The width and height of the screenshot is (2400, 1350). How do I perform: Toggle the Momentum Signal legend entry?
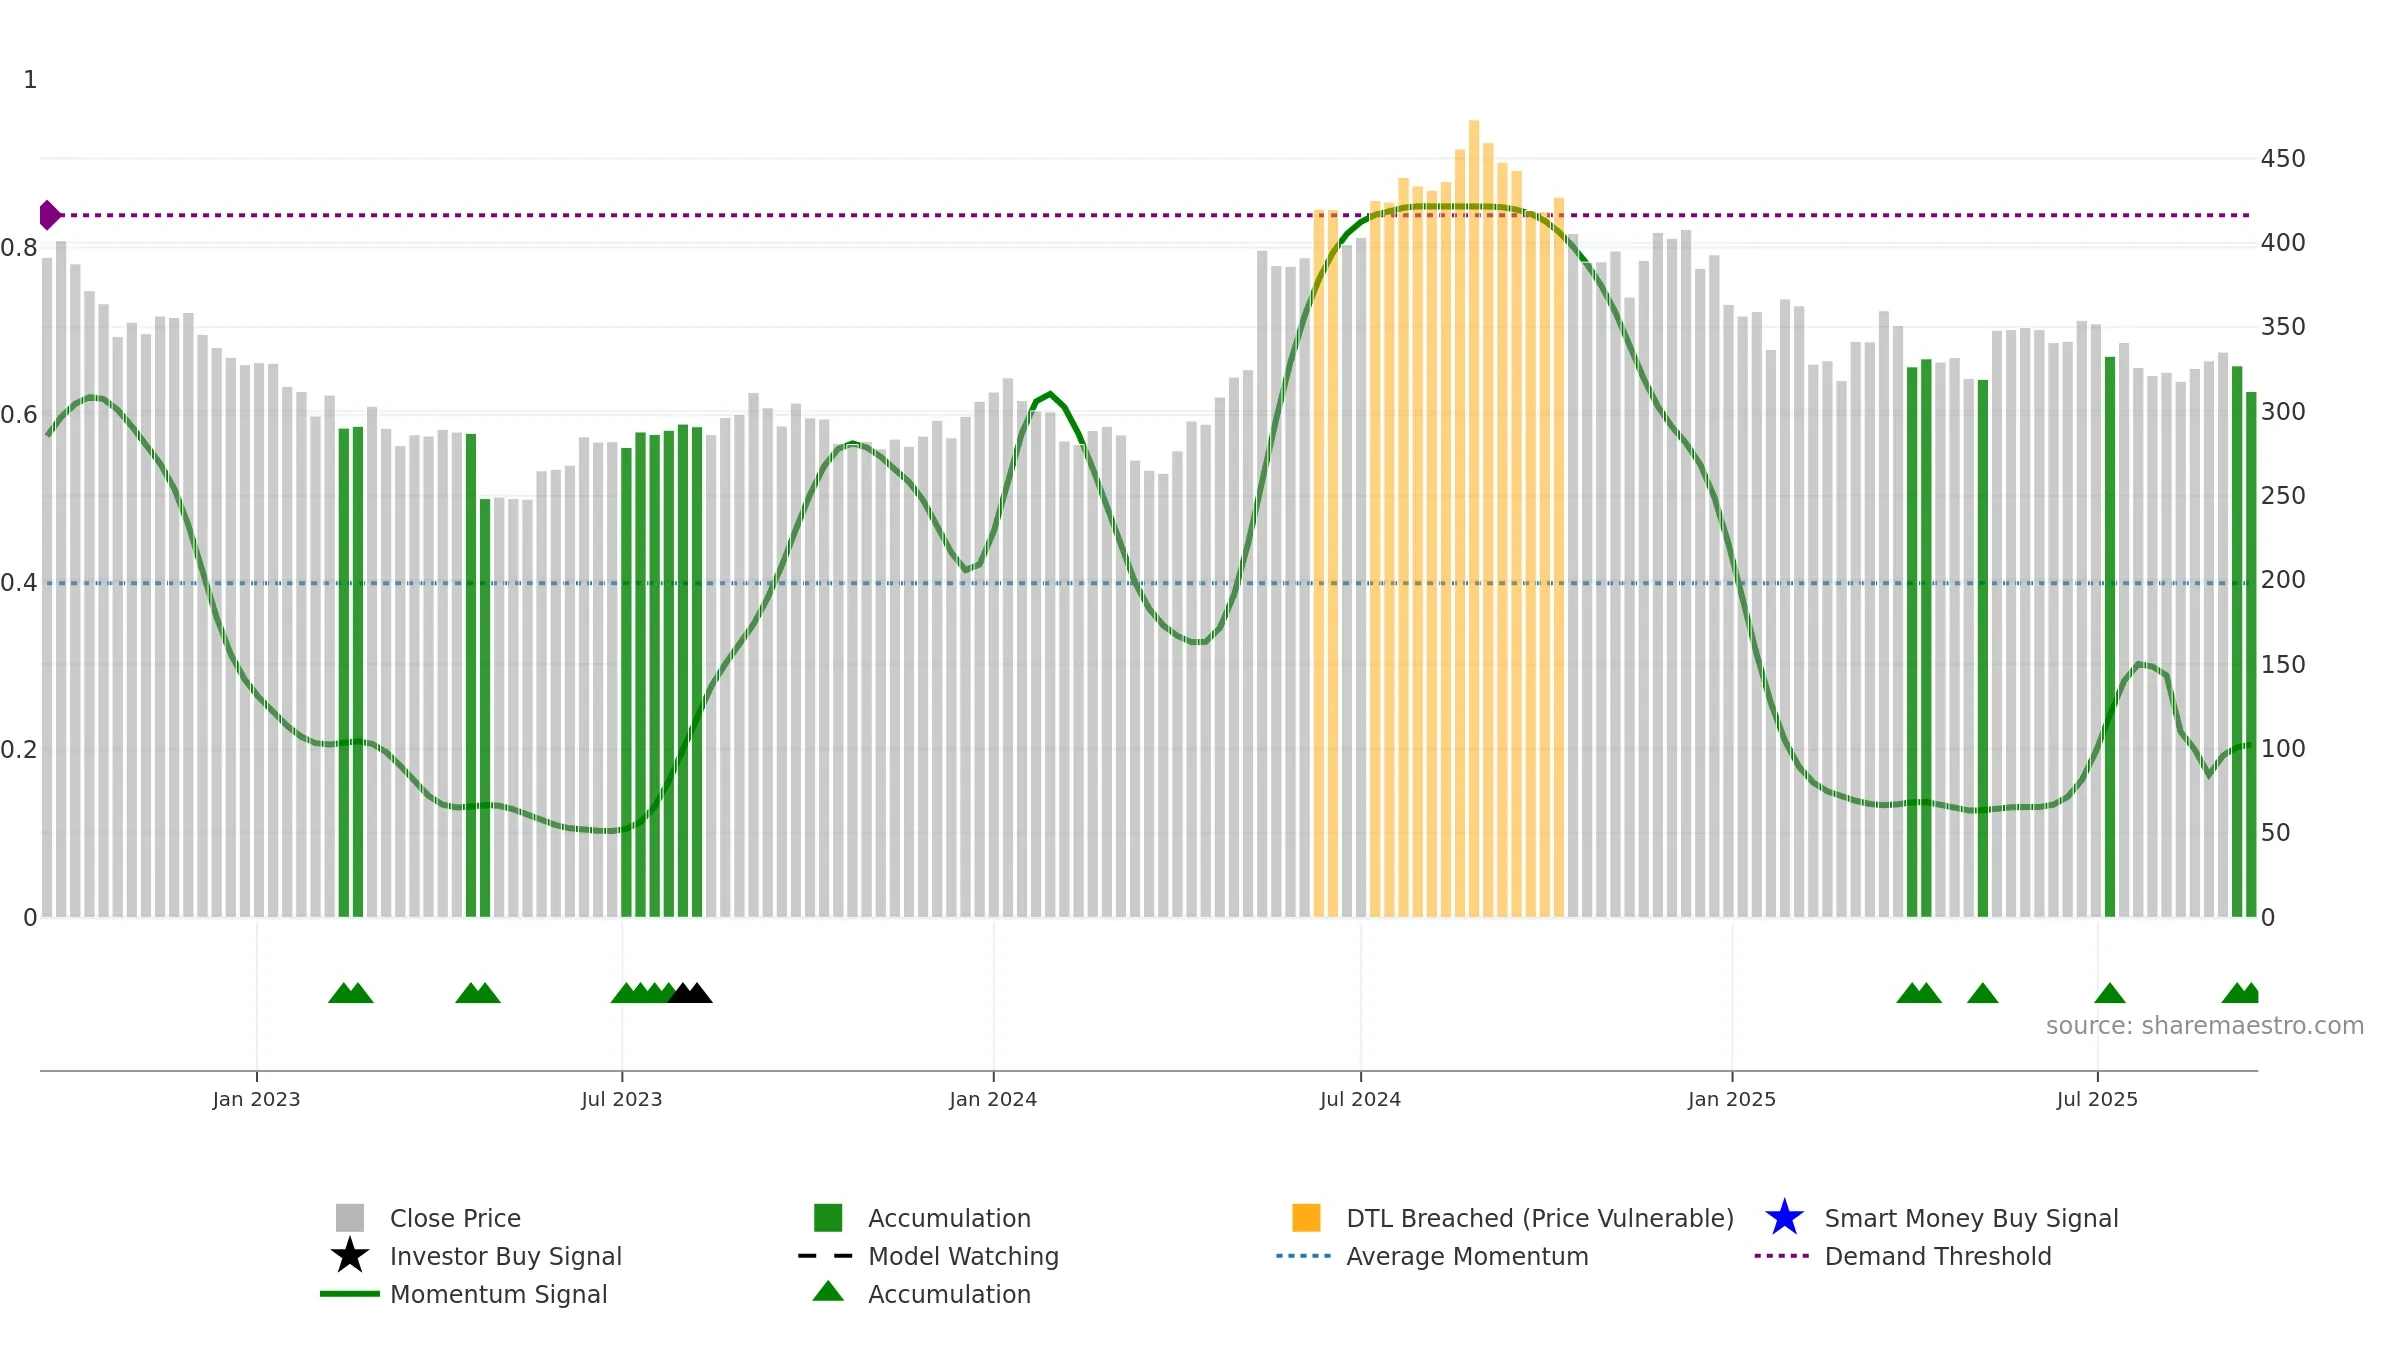click(x=464, y=1294)
